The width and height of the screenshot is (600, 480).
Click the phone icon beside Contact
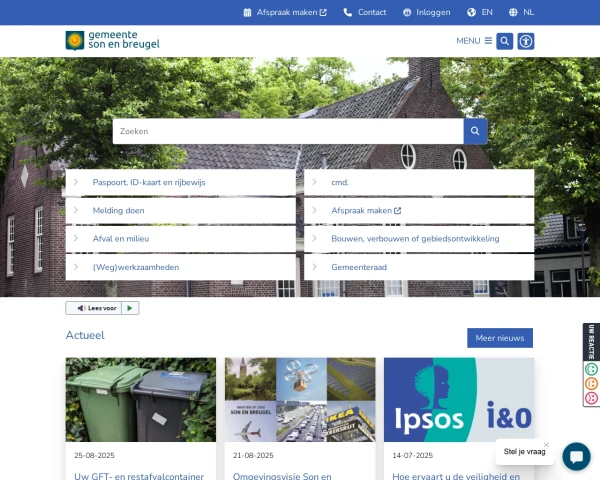point(347,13)
